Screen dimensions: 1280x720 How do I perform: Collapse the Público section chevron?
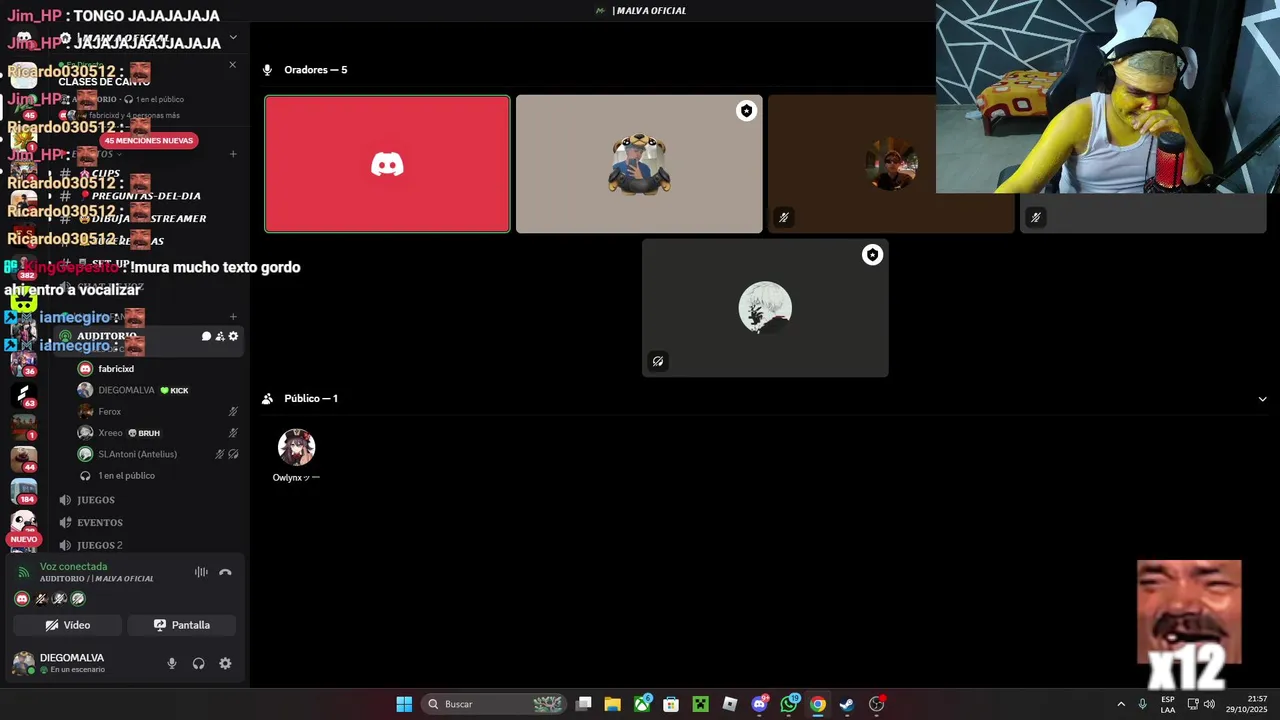click(x=1262, y=399)
